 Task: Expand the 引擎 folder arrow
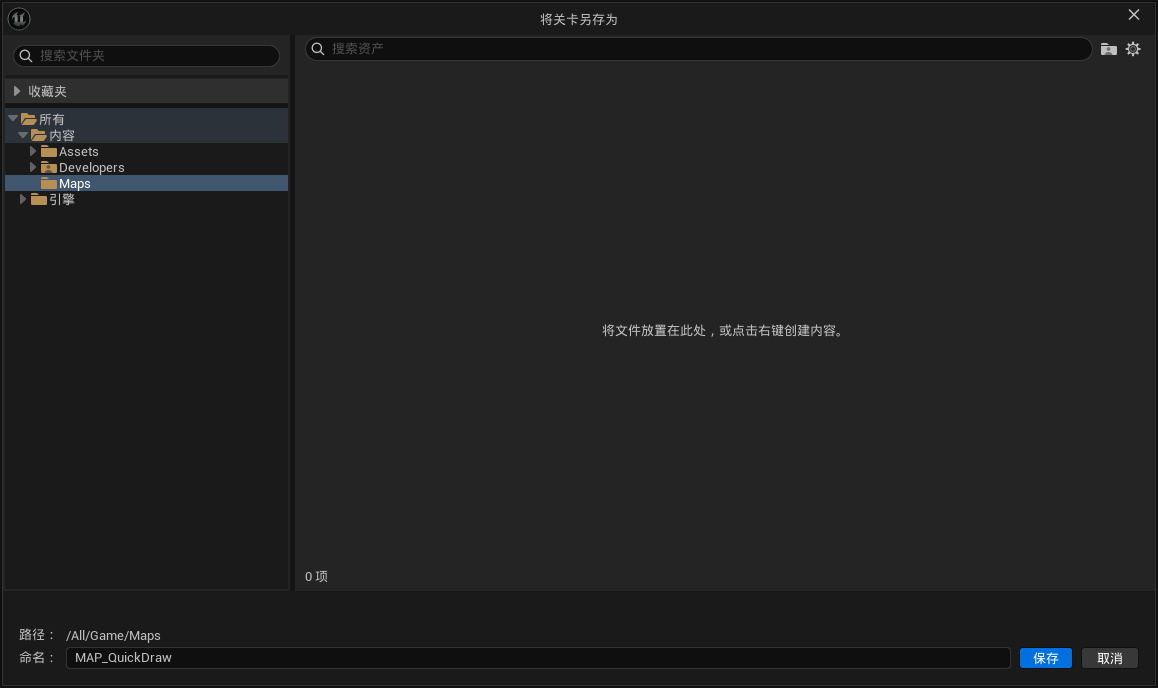pyautogui.click(x=23, y=199)
